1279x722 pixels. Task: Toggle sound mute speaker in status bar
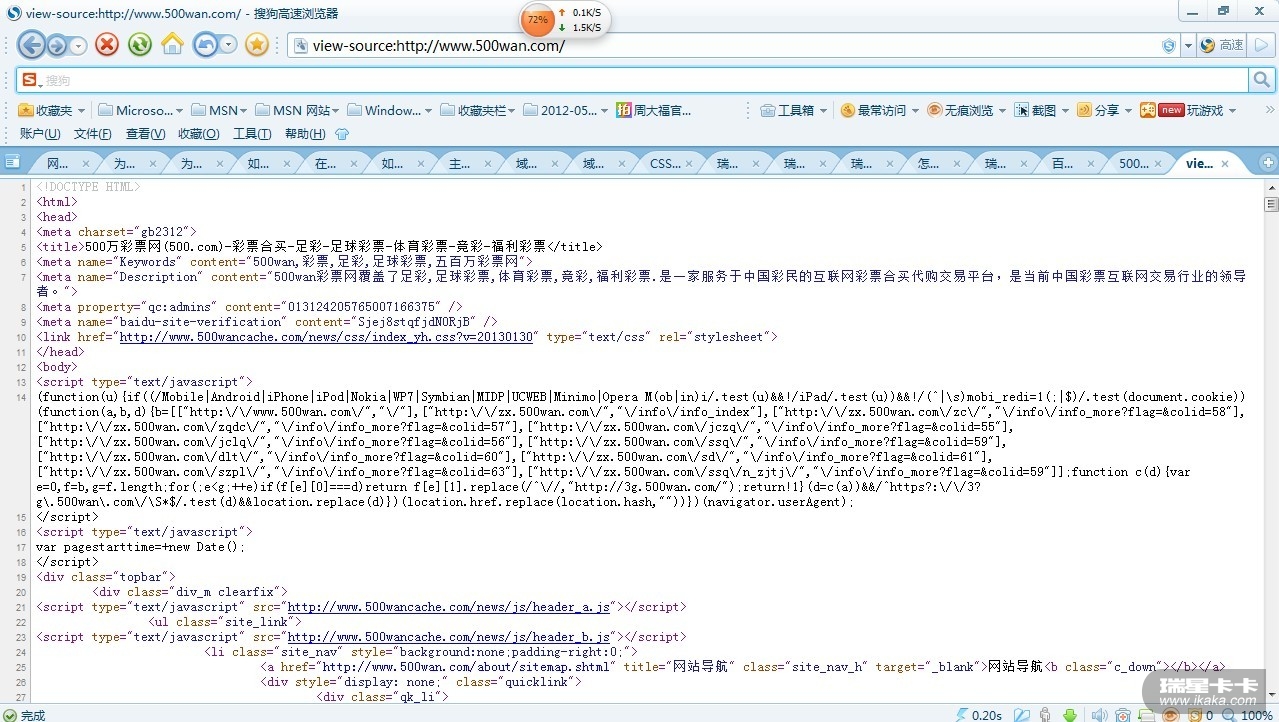click(x=1099, y=715)
